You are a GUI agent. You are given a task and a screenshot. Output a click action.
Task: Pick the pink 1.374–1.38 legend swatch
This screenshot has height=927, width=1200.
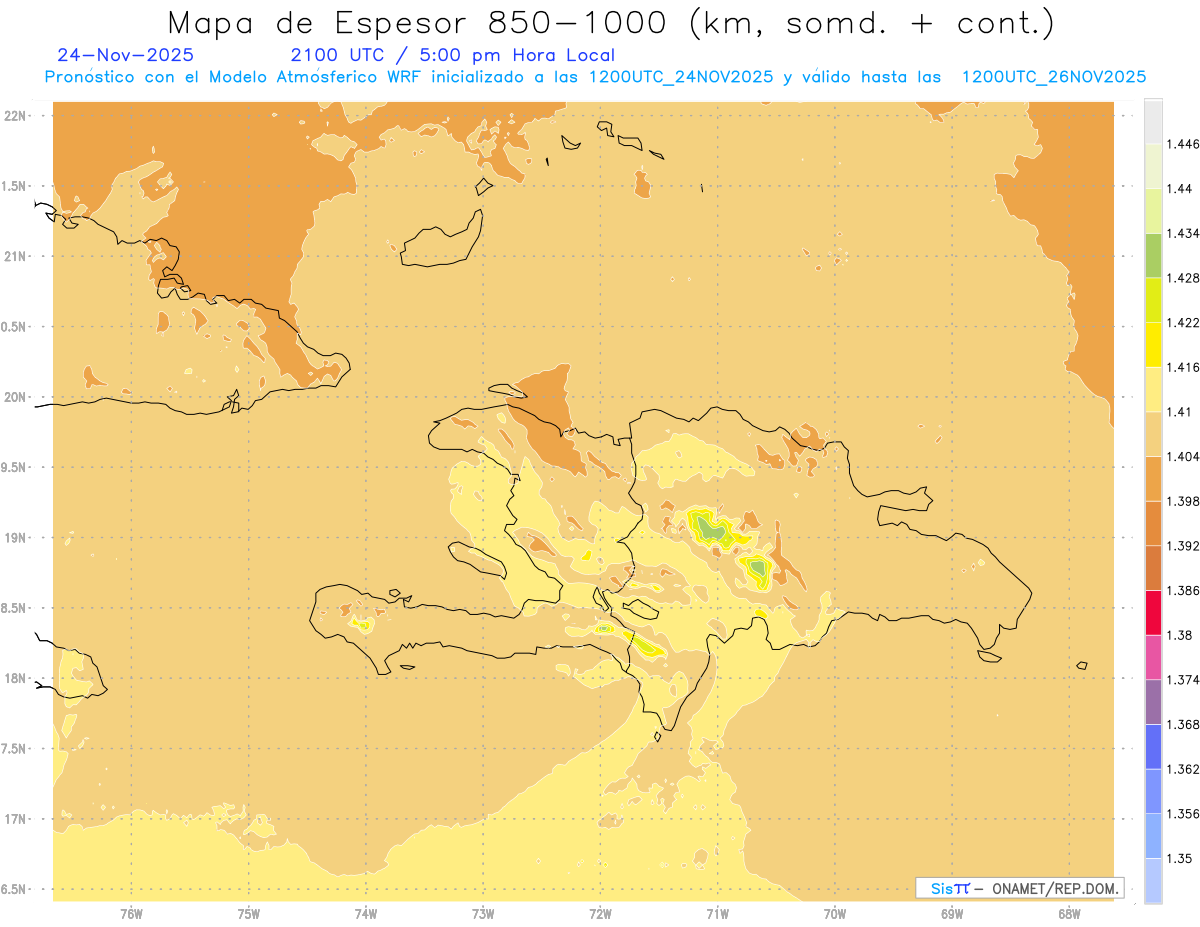click(1153, 657)
